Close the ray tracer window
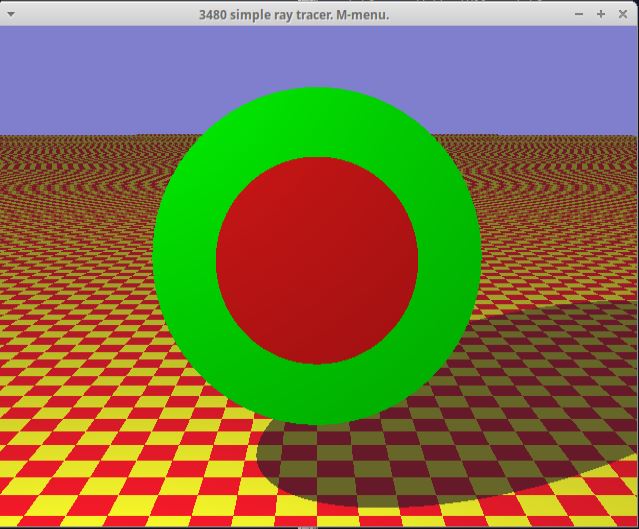Viewport: 639px width, 529px height. [623, 14]
